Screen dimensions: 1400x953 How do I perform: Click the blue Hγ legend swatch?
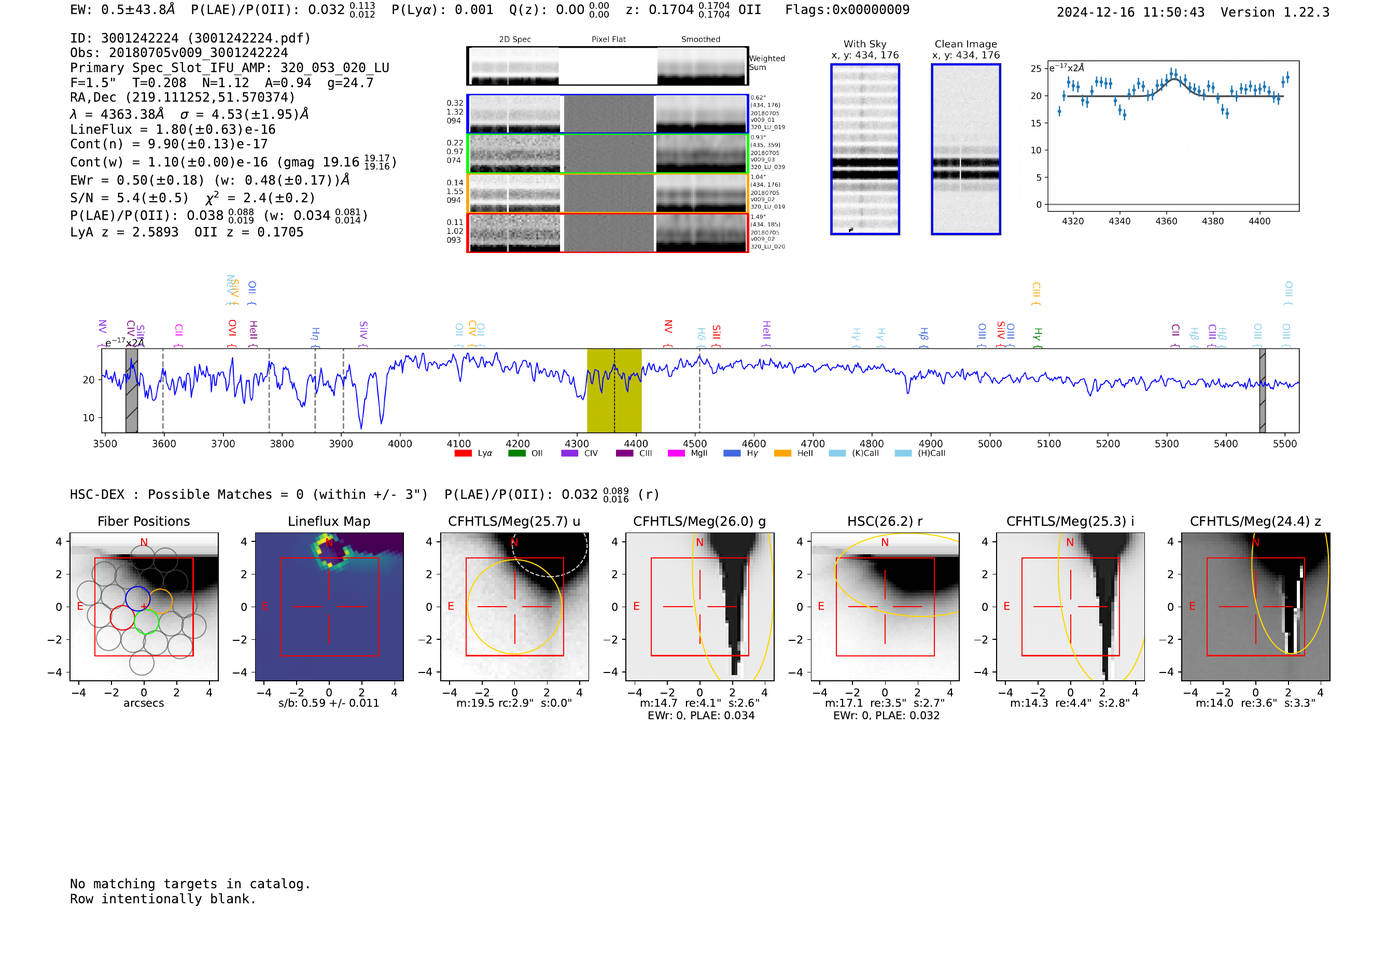pyautogui.click(x=732, y=453)
